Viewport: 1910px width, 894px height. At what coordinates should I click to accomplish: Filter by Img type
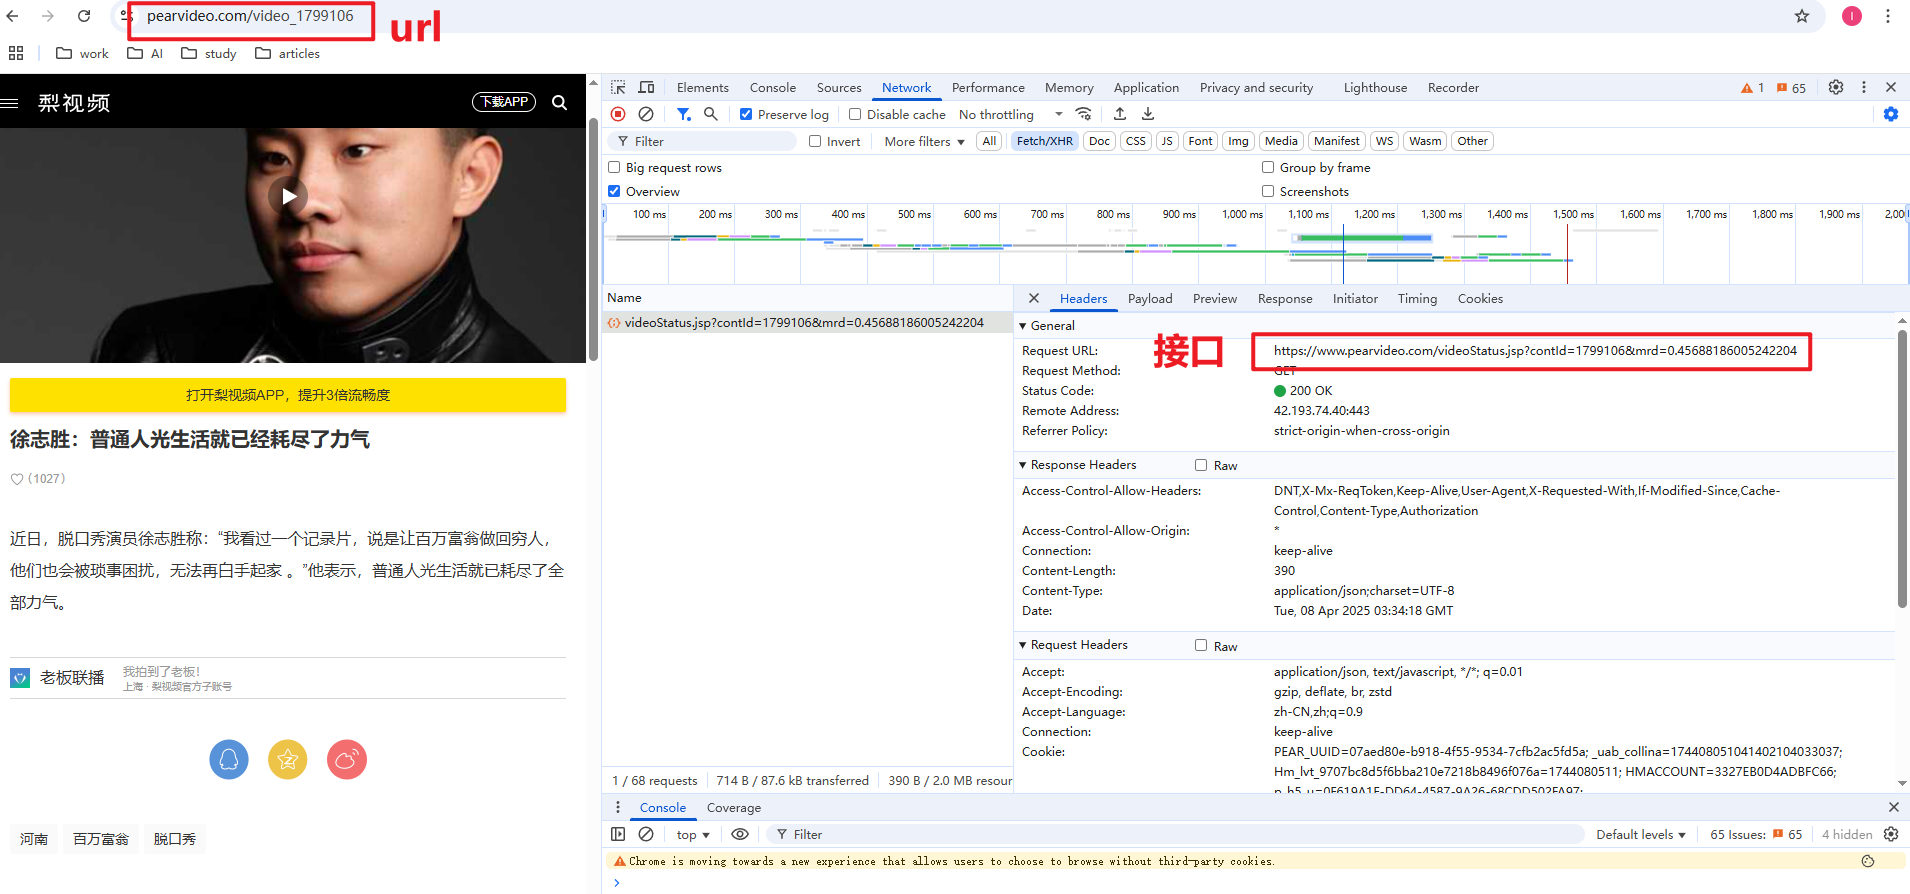point(1238,141)
